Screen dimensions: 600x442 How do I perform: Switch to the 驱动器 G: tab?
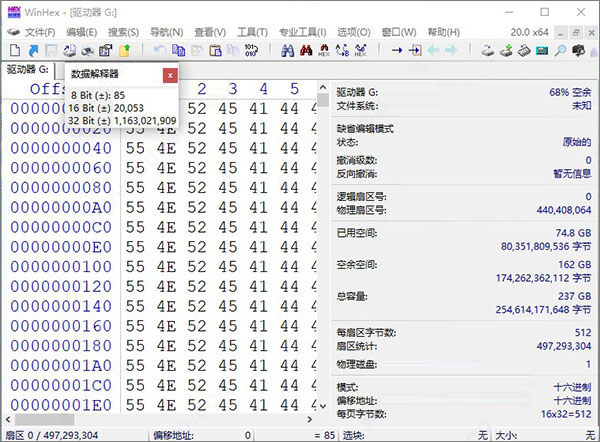(x=28, y=70)
